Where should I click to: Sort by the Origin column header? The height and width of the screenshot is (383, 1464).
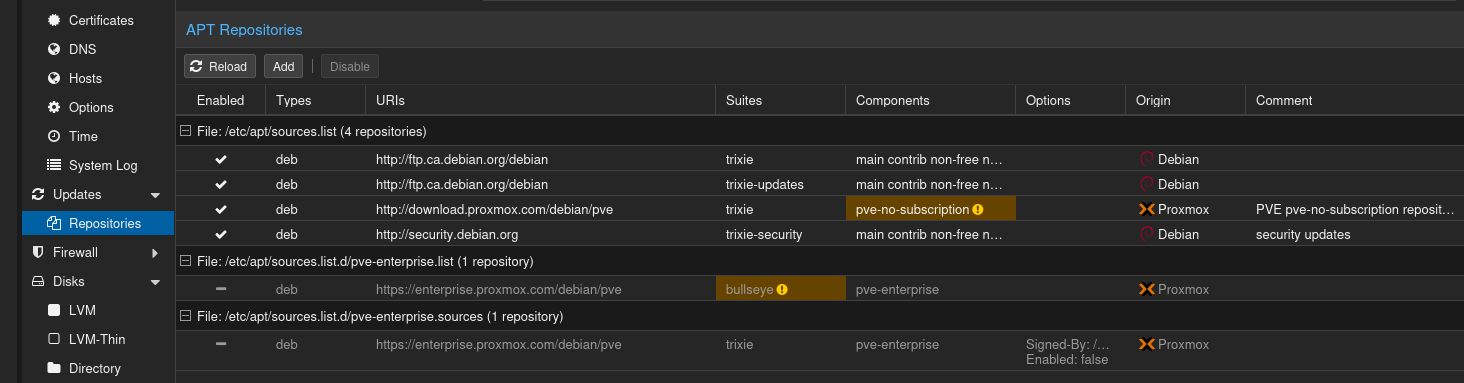[x=1185, y=100]
